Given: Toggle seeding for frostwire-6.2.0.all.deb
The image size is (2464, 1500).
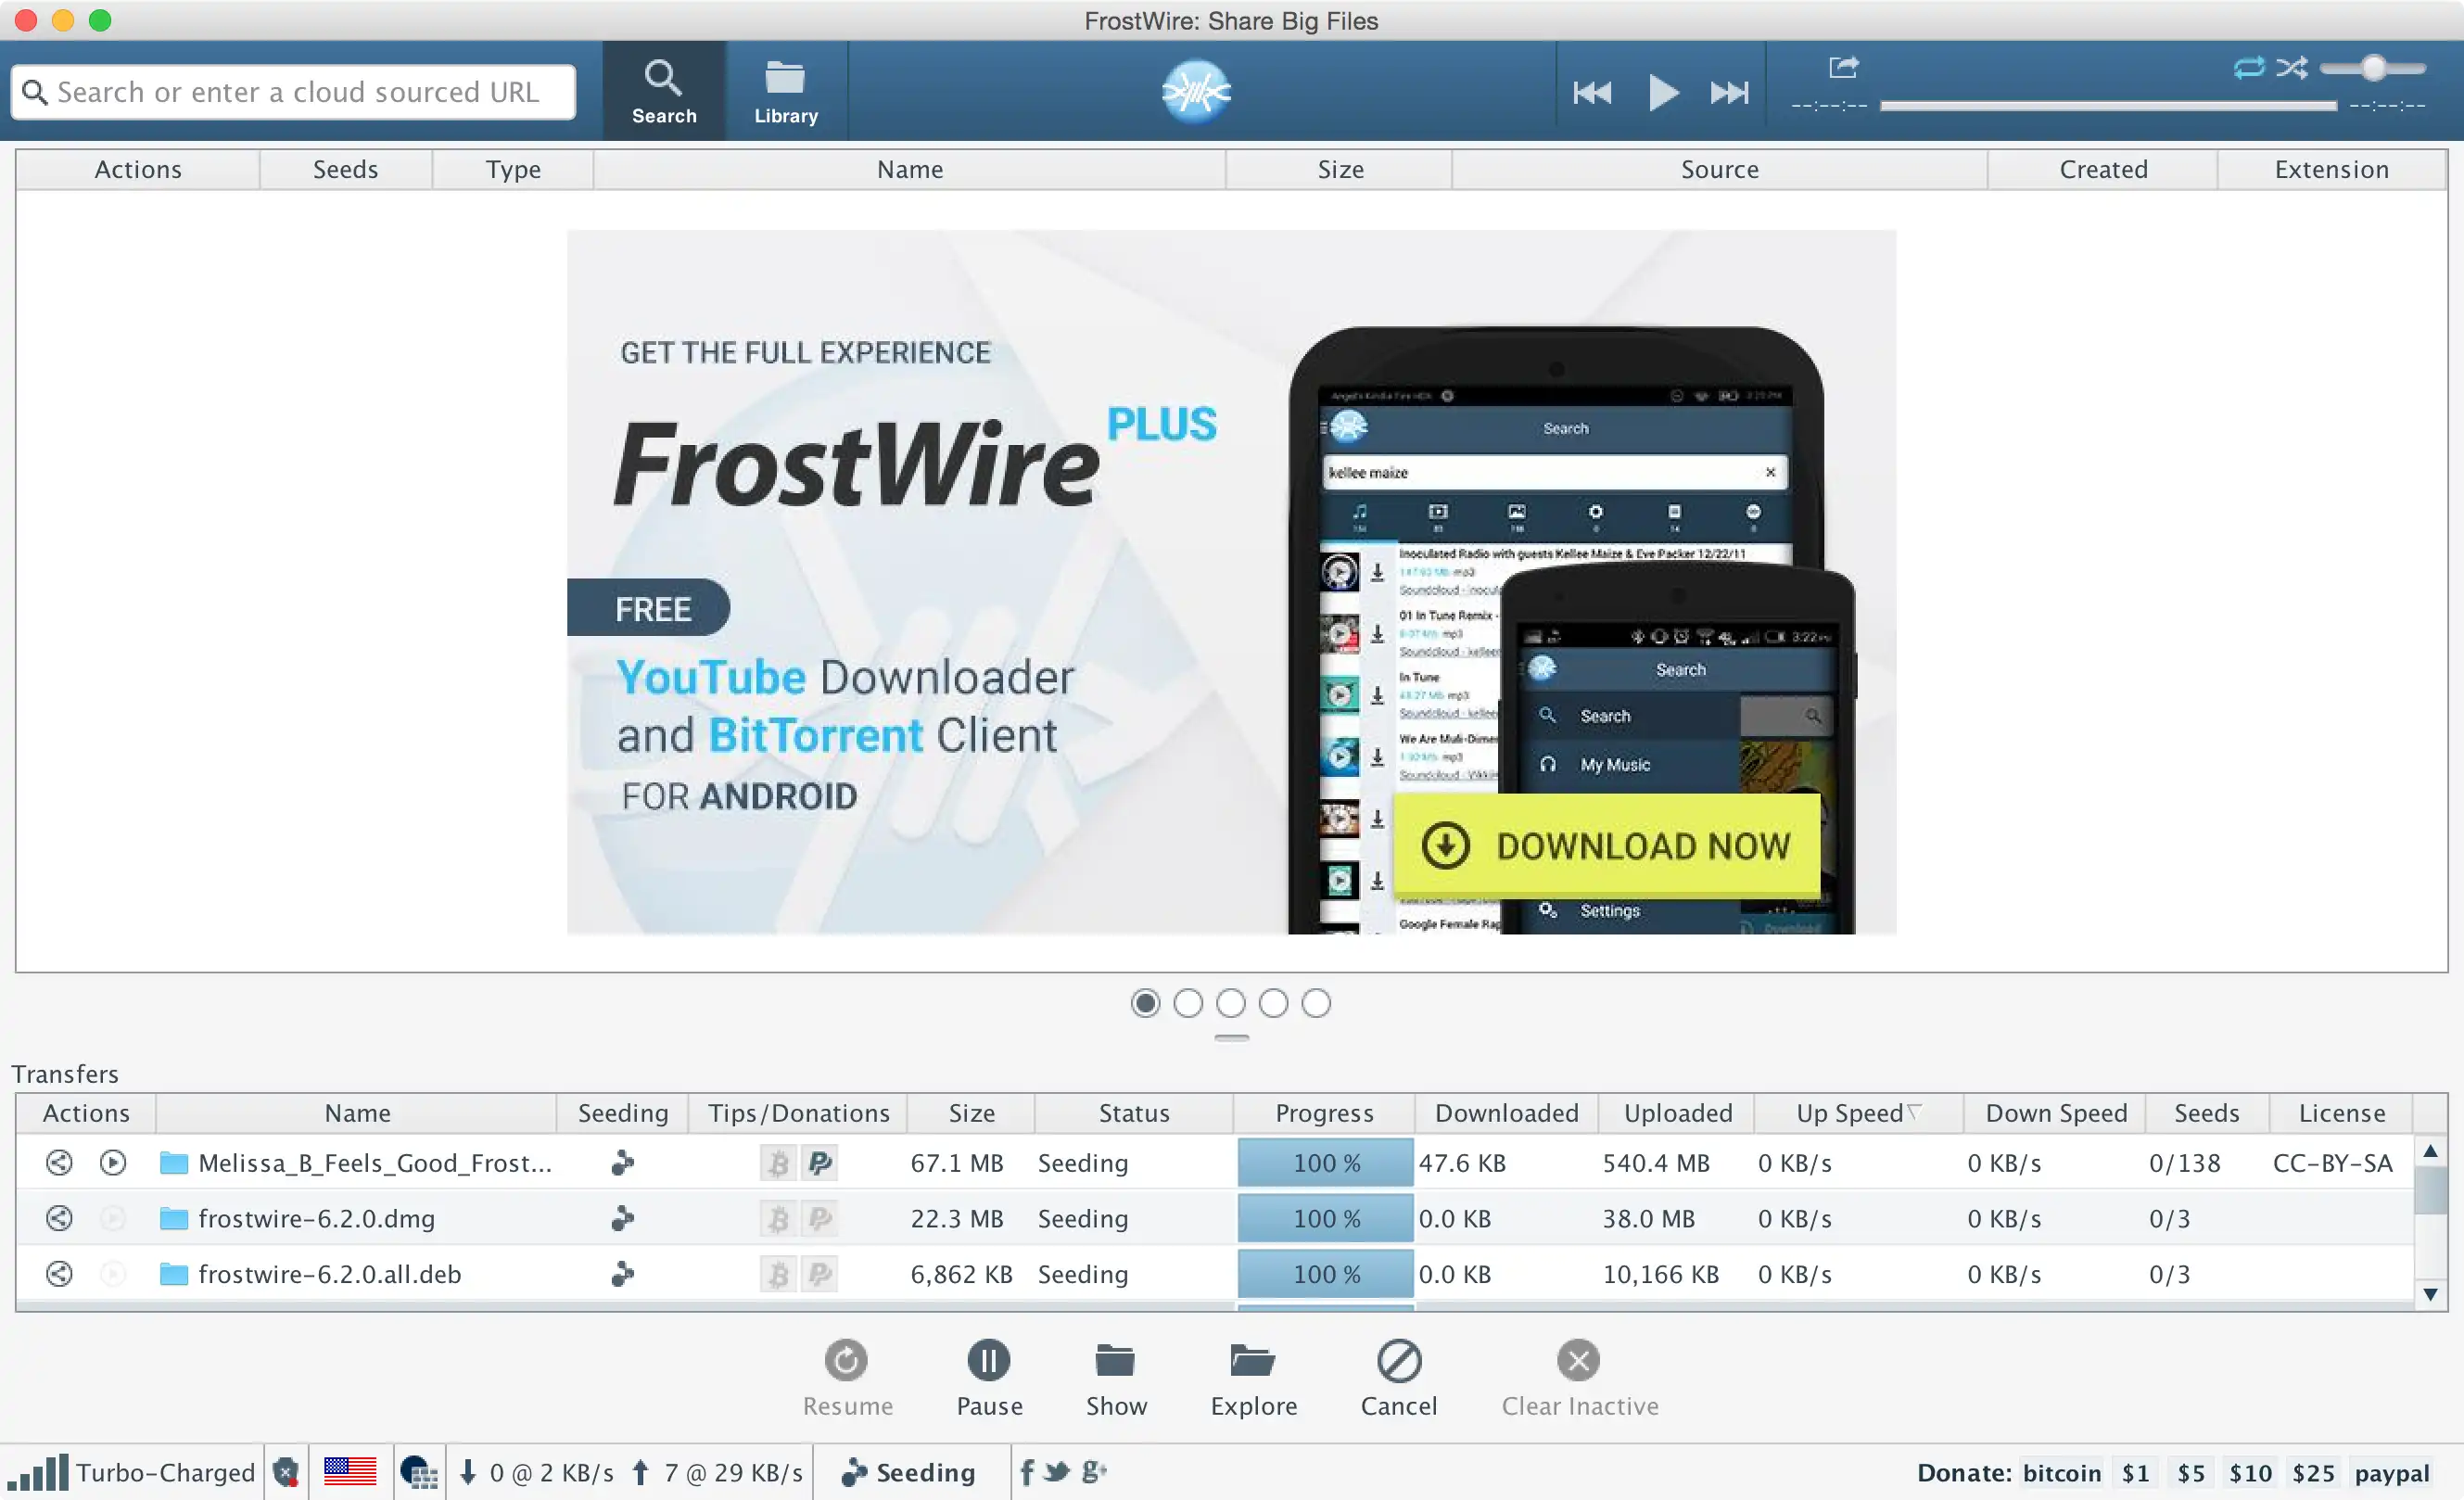Looking at the screenshot, I should coord(623,1271).
